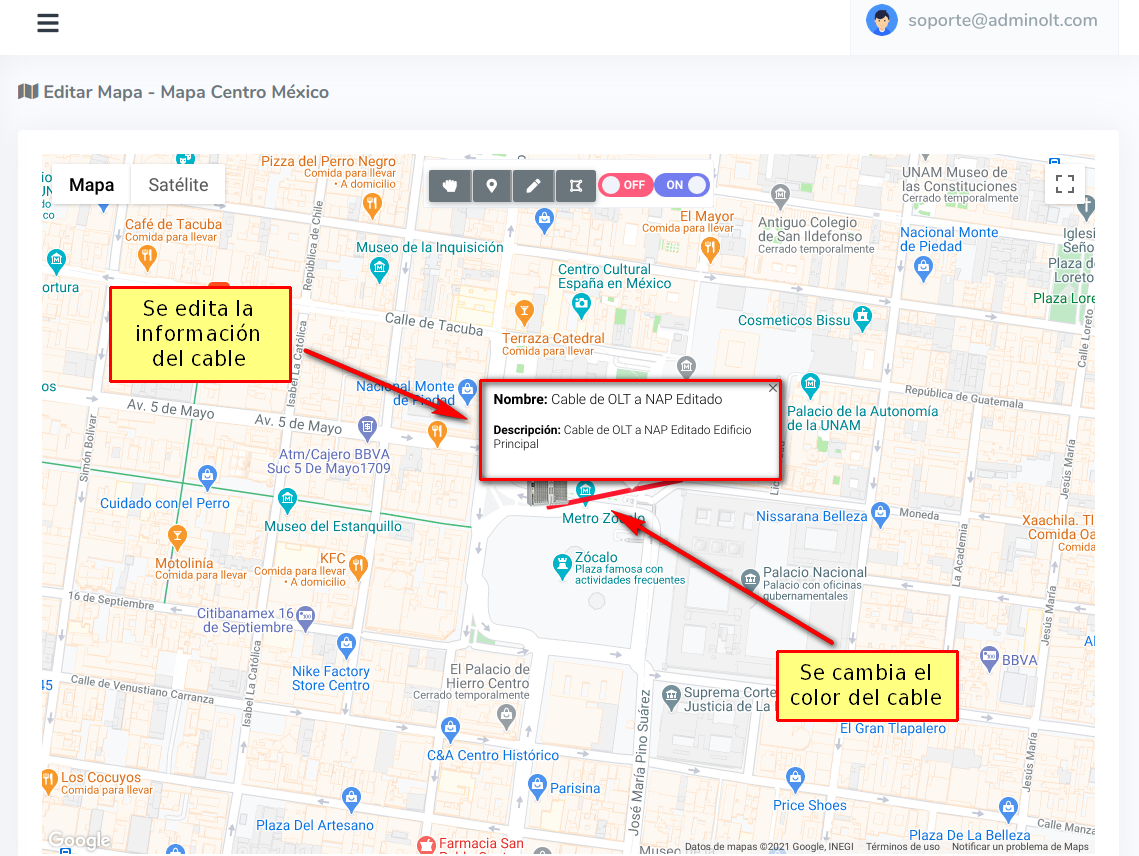Click the Zócalo plaza marker icon
Image resolution: width=1139 pixels, height=856 pixels.
562,566
